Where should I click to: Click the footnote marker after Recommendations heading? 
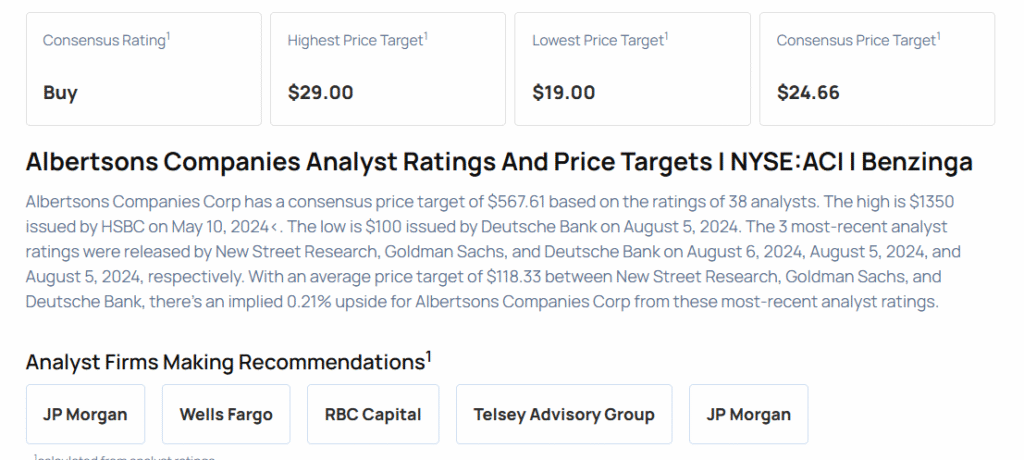[429, 355]
